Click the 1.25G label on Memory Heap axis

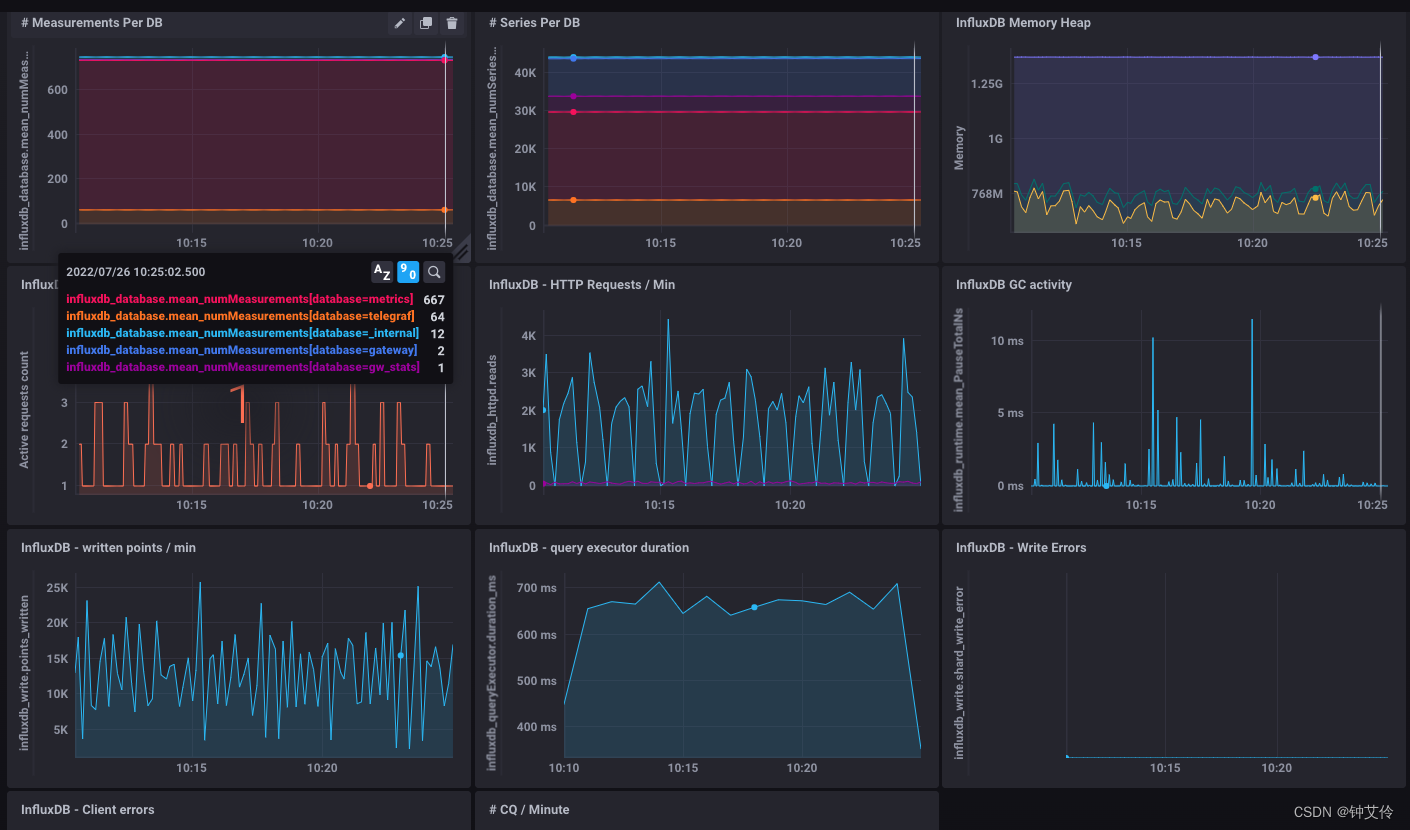point(986,85)
